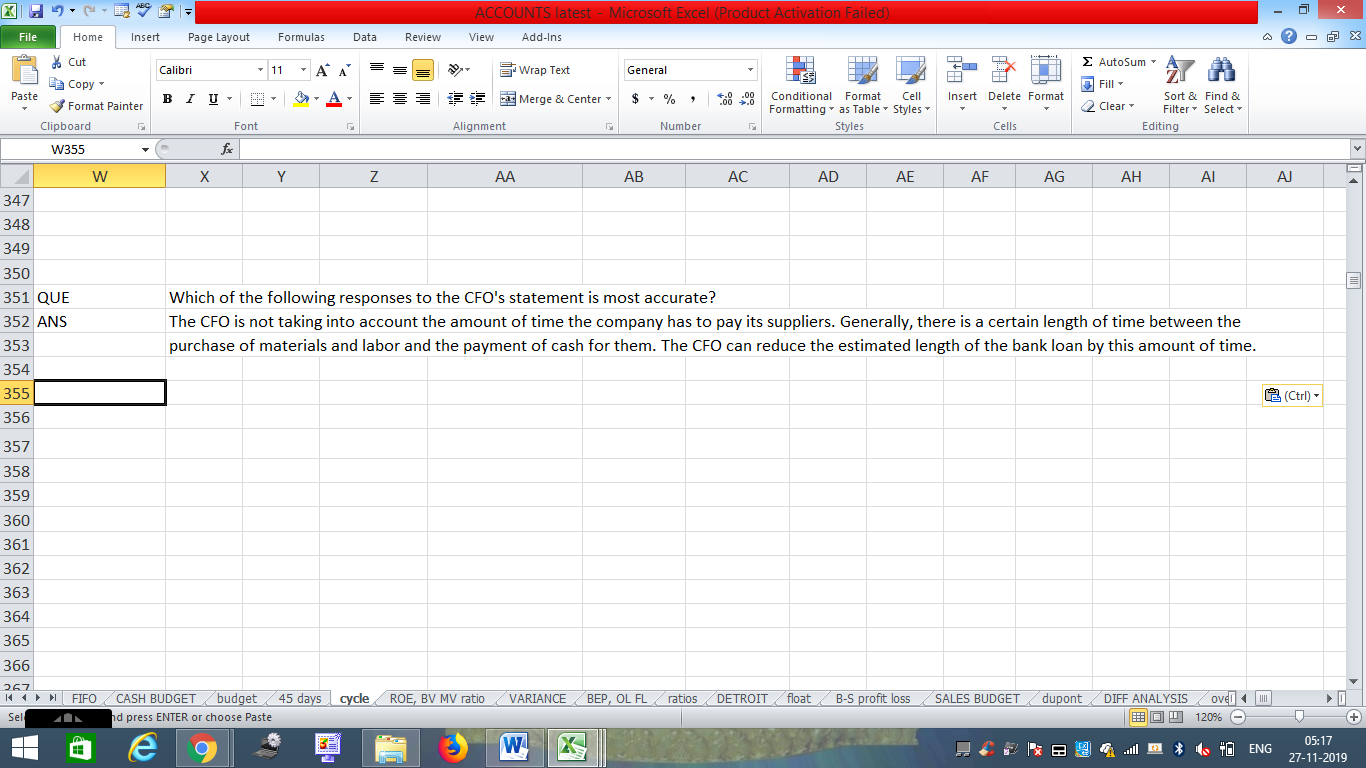Click the Find & Select icon
The image size is (1366, 768).
coord(1222,73)
